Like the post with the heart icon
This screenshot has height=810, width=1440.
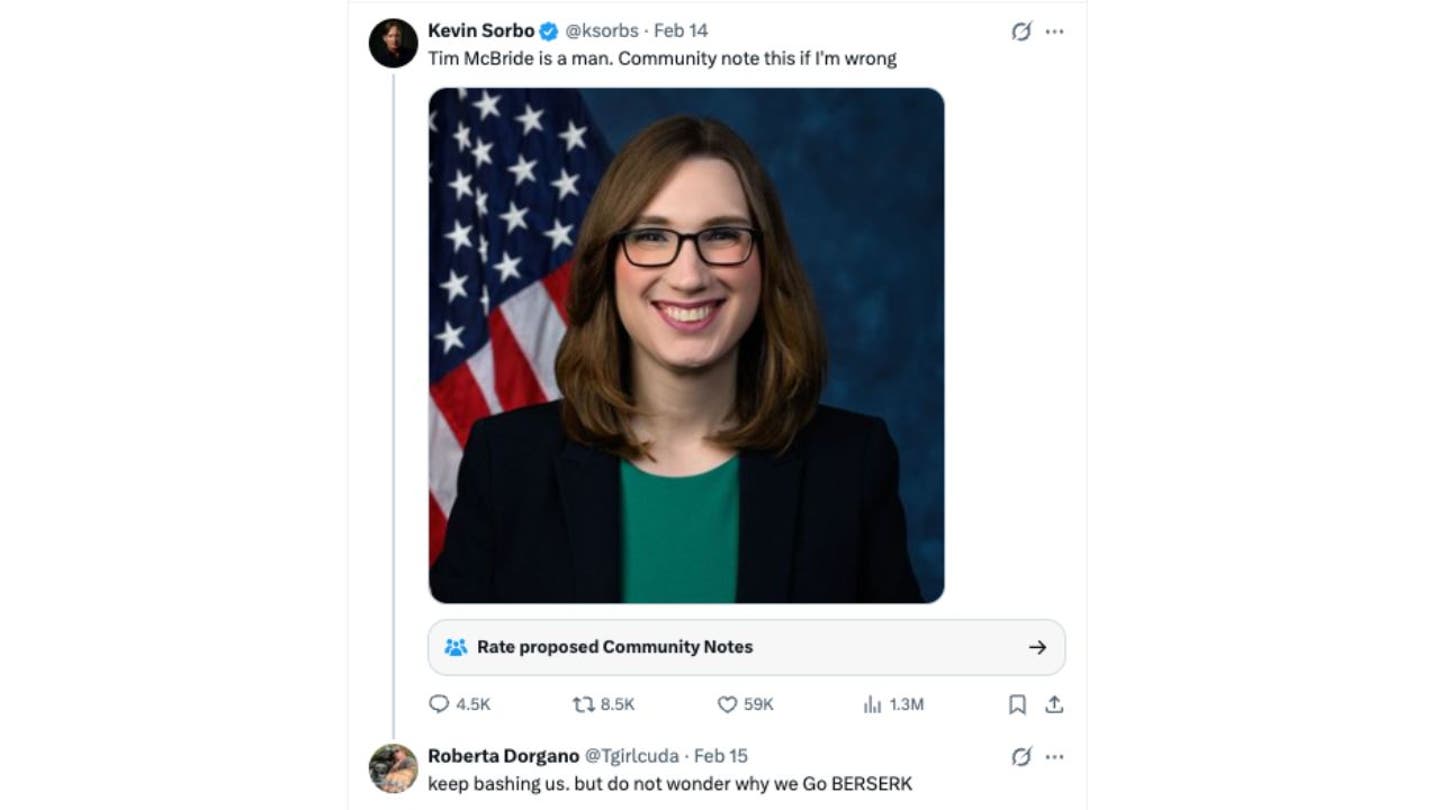(x=728, y=704)
